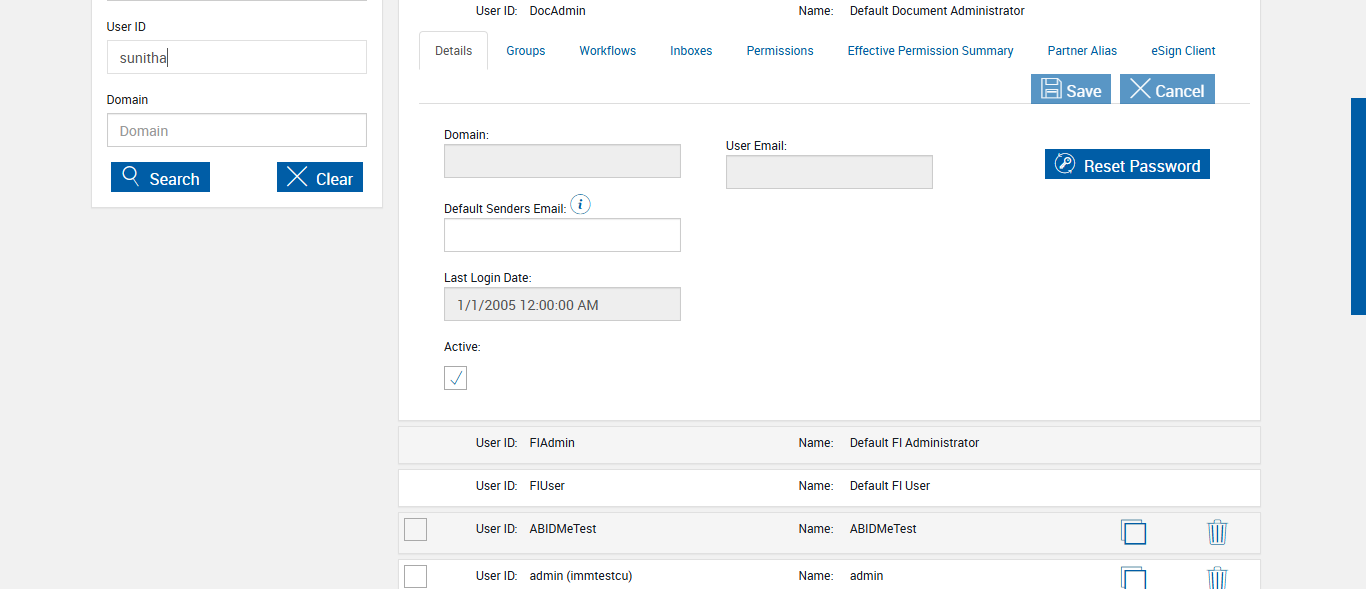Delete the ABIDMeTest user via trash icon
The height and width of the screenshot is (589, 1366).
coord(1217,532)
